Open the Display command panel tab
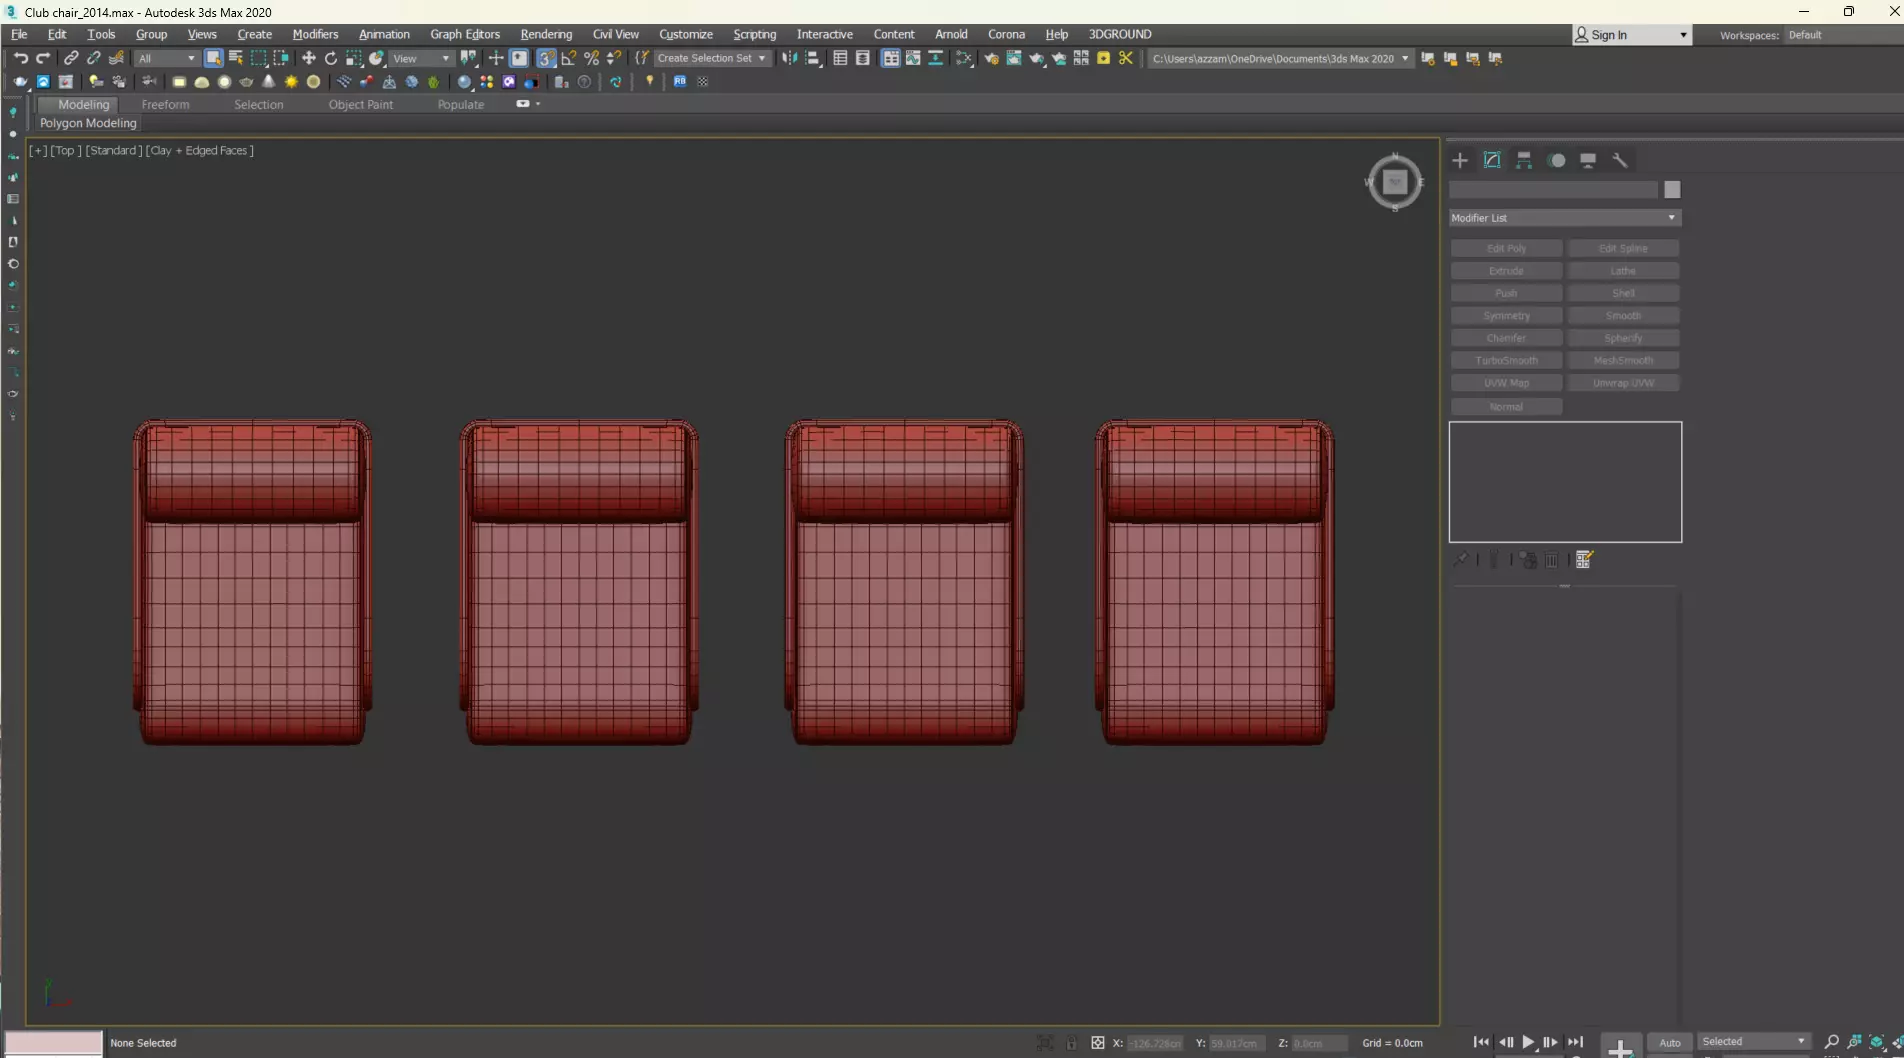The height and width of the screenshot is (1058, 1904). (1588, 160)
